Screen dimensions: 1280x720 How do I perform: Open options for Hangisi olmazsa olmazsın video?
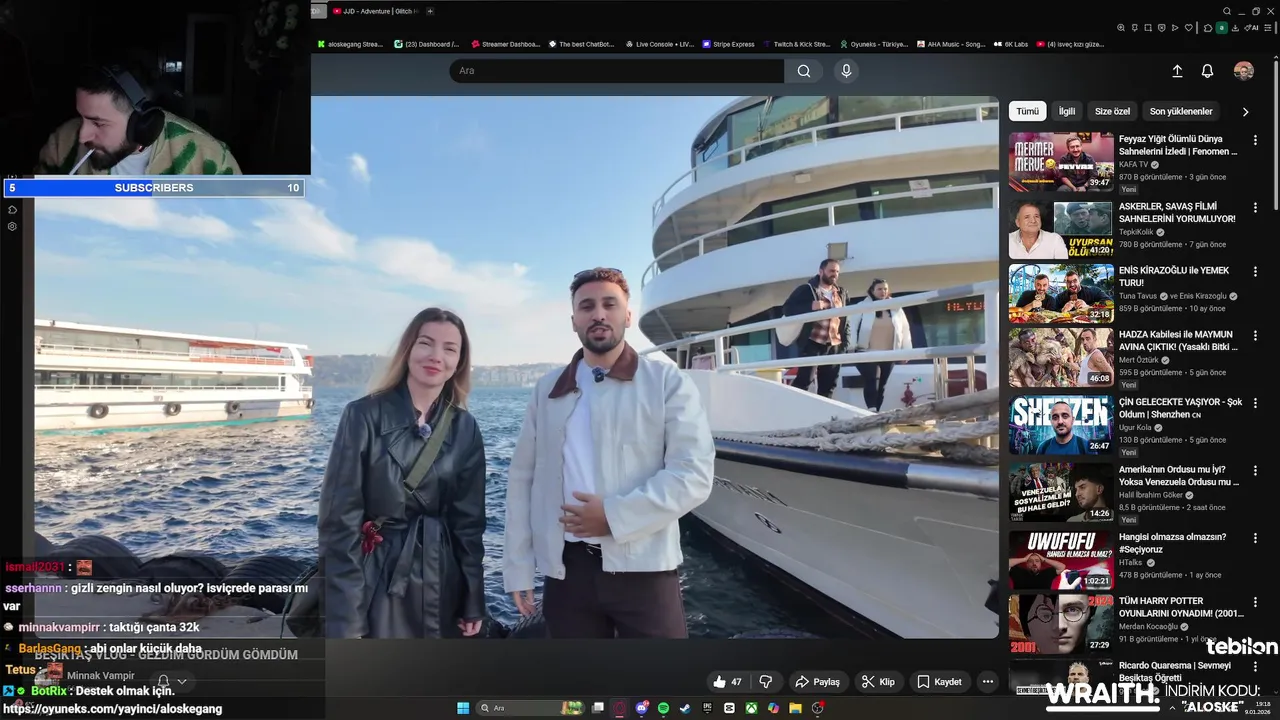(1255, 538)
